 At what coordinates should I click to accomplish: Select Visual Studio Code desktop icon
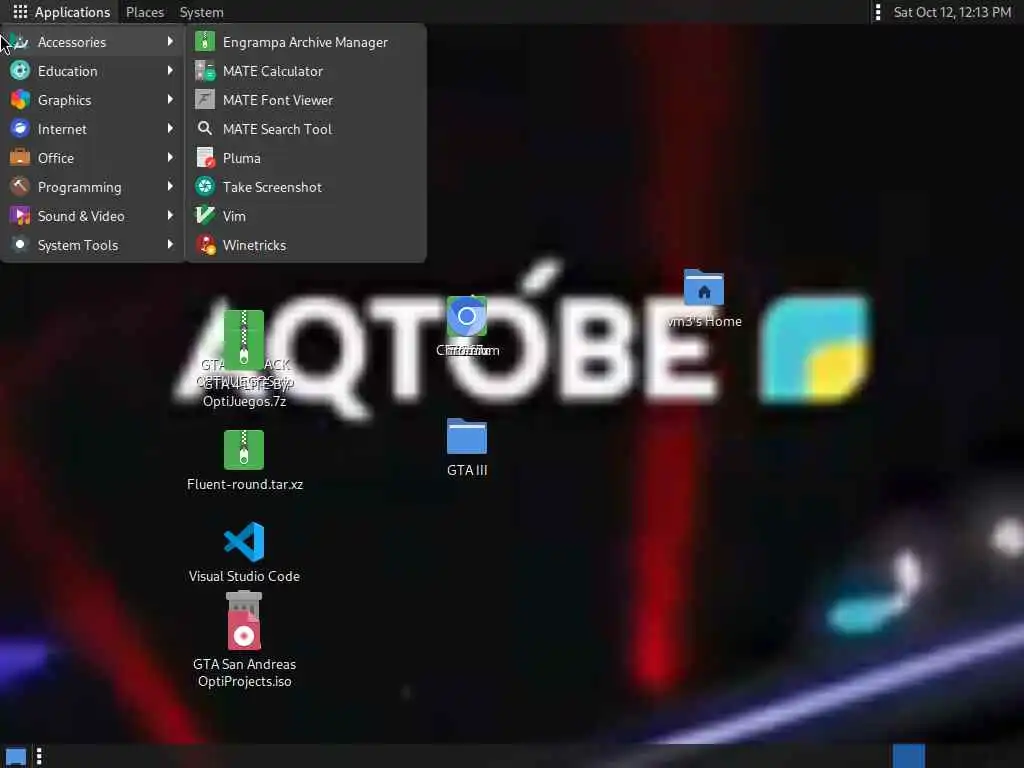tap(244, 541)
